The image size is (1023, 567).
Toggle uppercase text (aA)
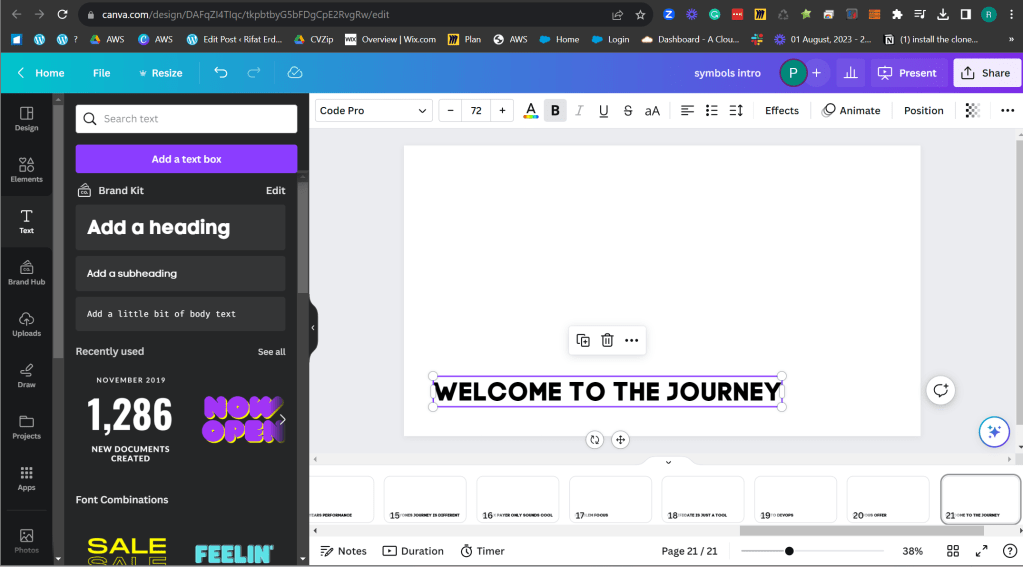coord(652,111)
